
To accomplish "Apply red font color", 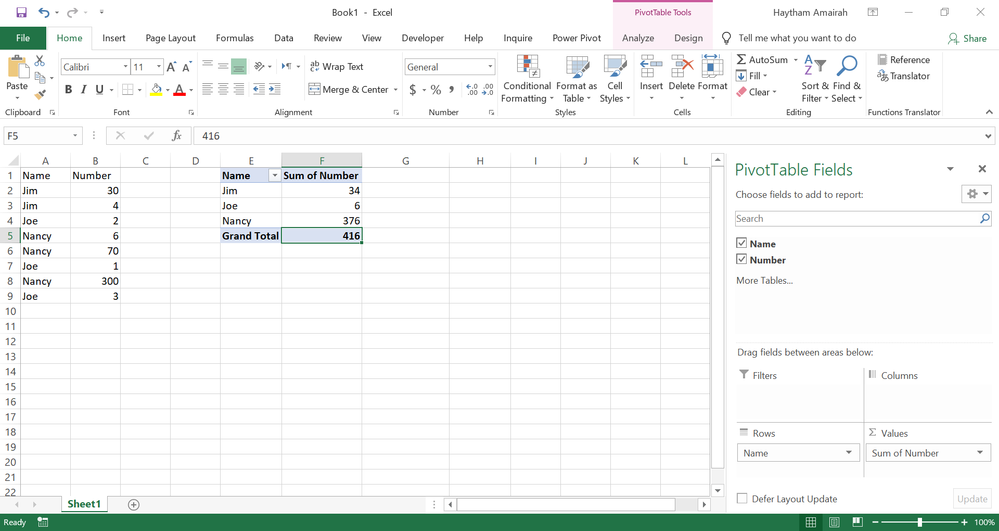I will click(179, 90).
